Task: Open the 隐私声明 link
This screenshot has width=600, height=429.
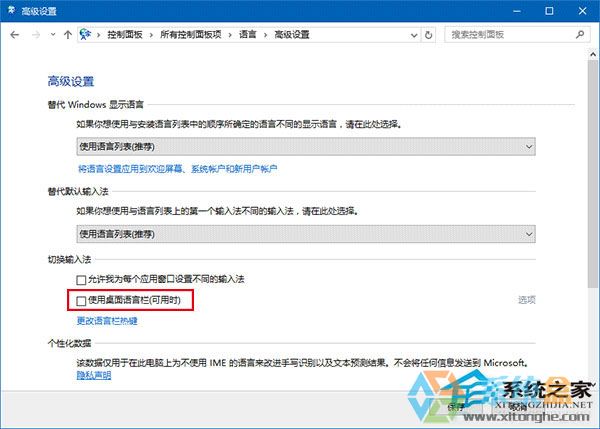Action: click(x=94, y=375)
